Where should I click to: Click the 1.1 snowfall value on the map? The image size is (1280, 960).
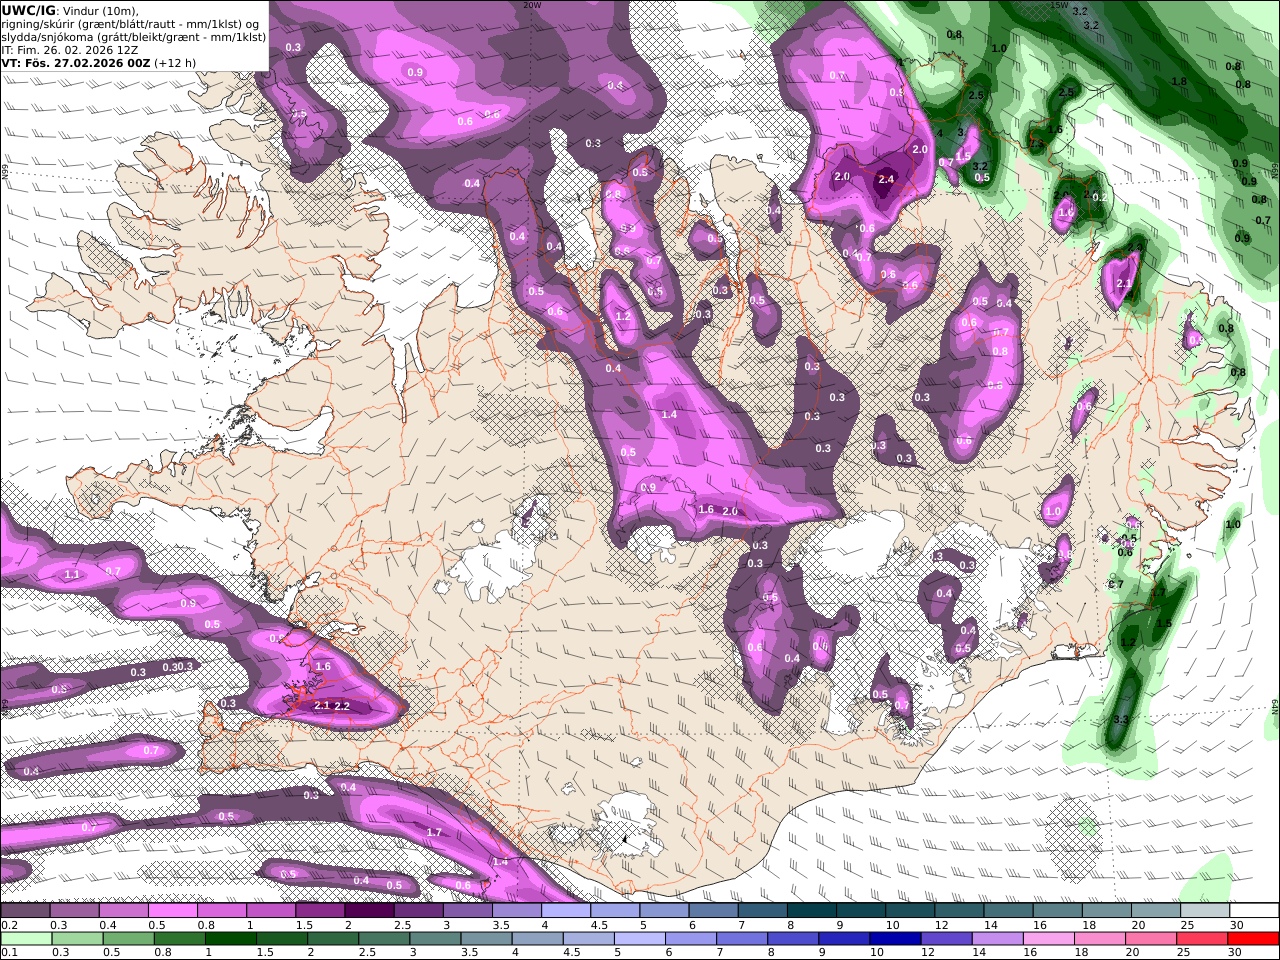pos(72,574)
